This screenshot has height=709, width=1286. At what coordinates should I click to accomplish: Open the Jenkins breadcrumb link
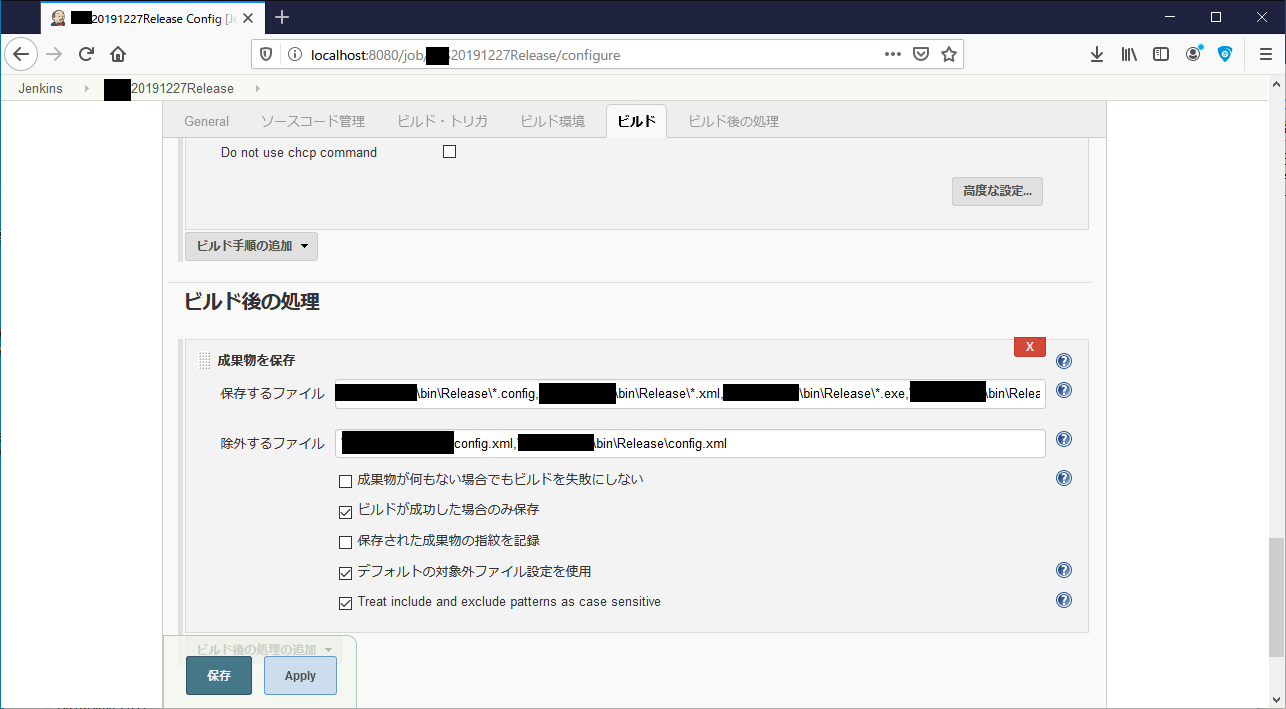click(x=40, y=89)
